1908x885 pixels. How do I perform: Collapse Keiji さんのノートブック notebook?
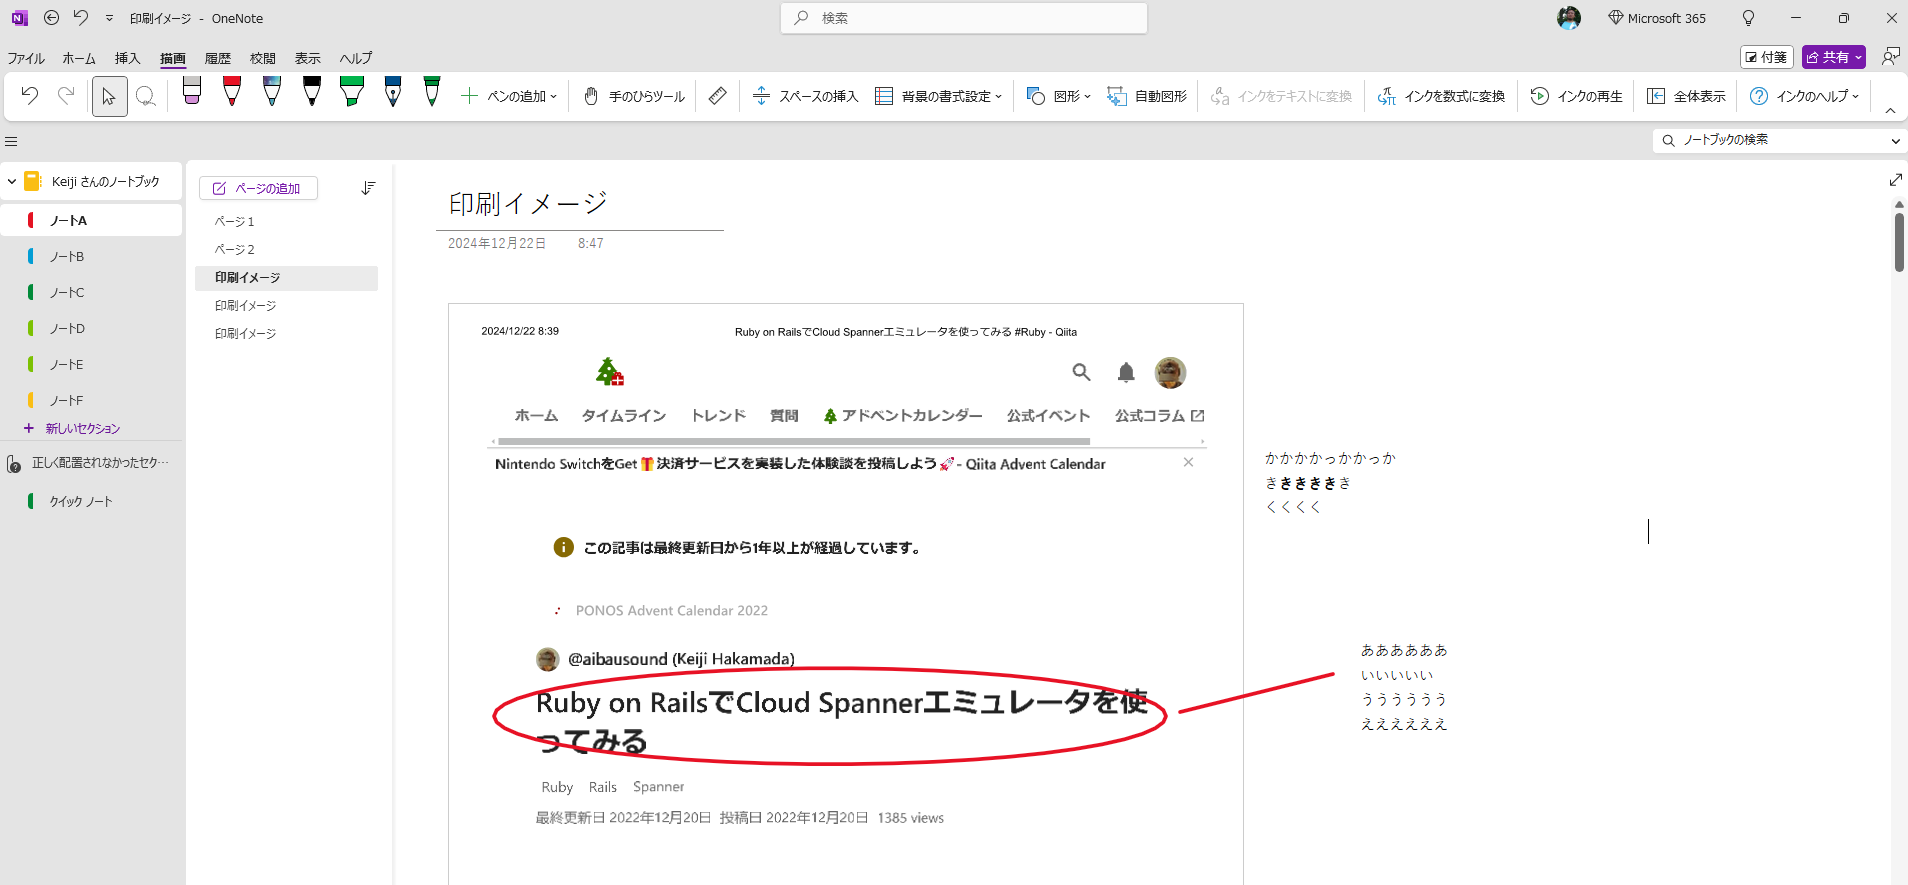point(12,182)
